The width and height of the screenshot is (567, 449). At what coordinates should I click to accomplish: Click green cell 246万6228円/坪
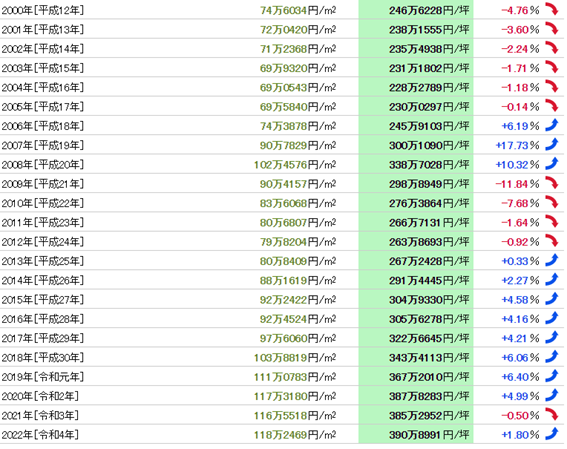pyautogui.click(x=416, y=10)
